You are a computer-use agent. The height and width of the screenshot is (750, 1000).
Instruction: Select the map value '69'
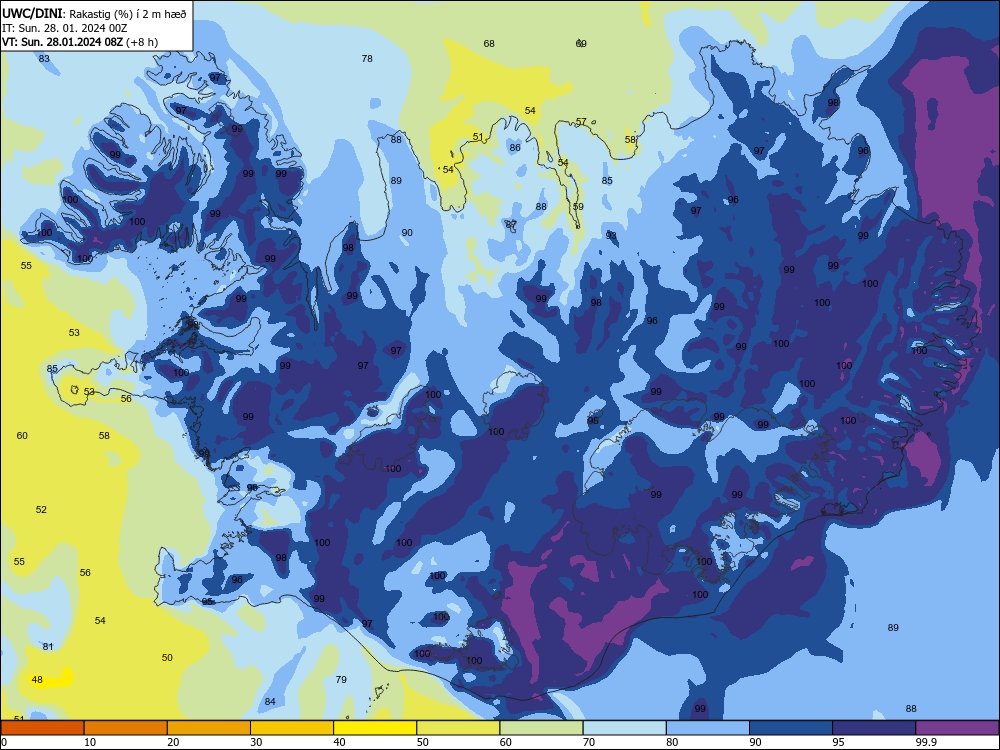coord(581,44)
